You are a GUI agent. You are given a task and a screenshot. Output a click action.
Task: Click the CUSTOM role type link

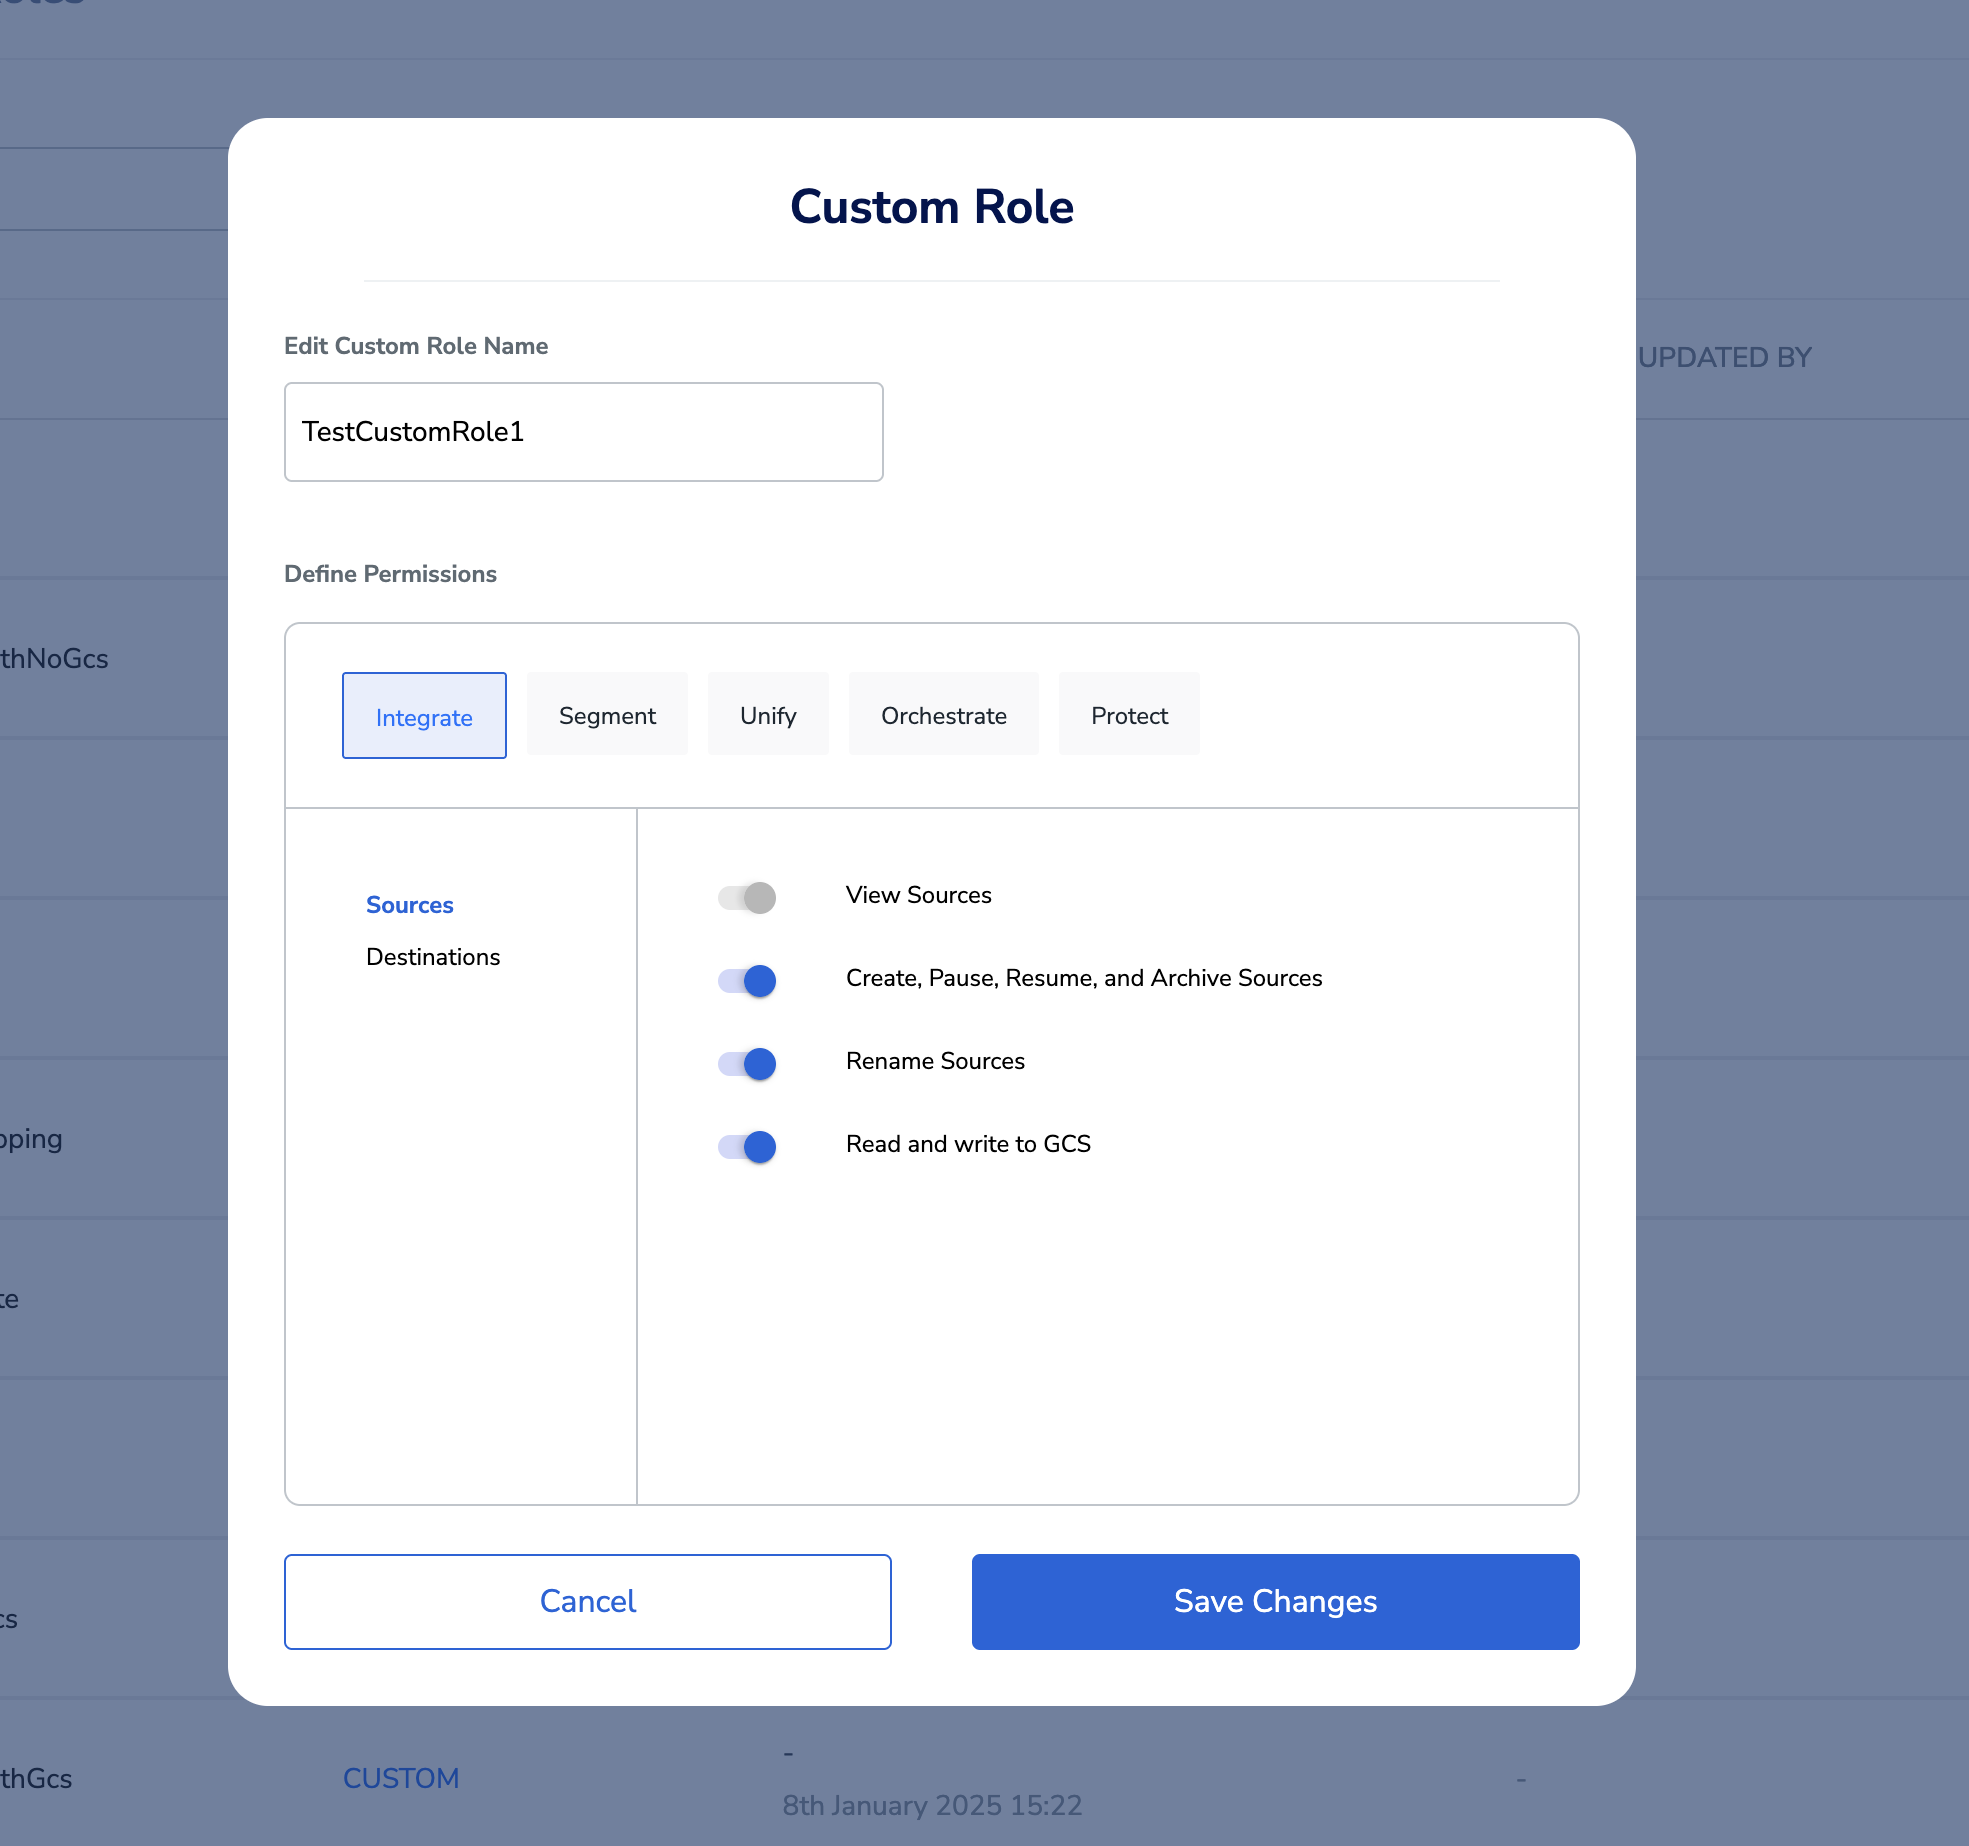coord(401,1778)
